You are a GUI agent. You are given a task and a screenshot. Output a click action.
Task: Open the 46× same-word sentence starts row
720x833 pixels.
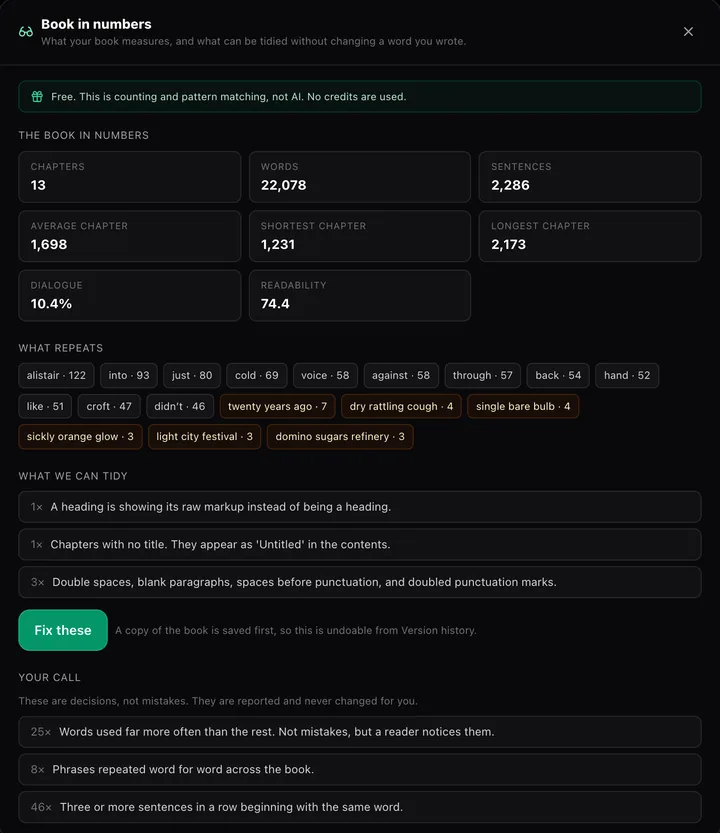[360, 808]
